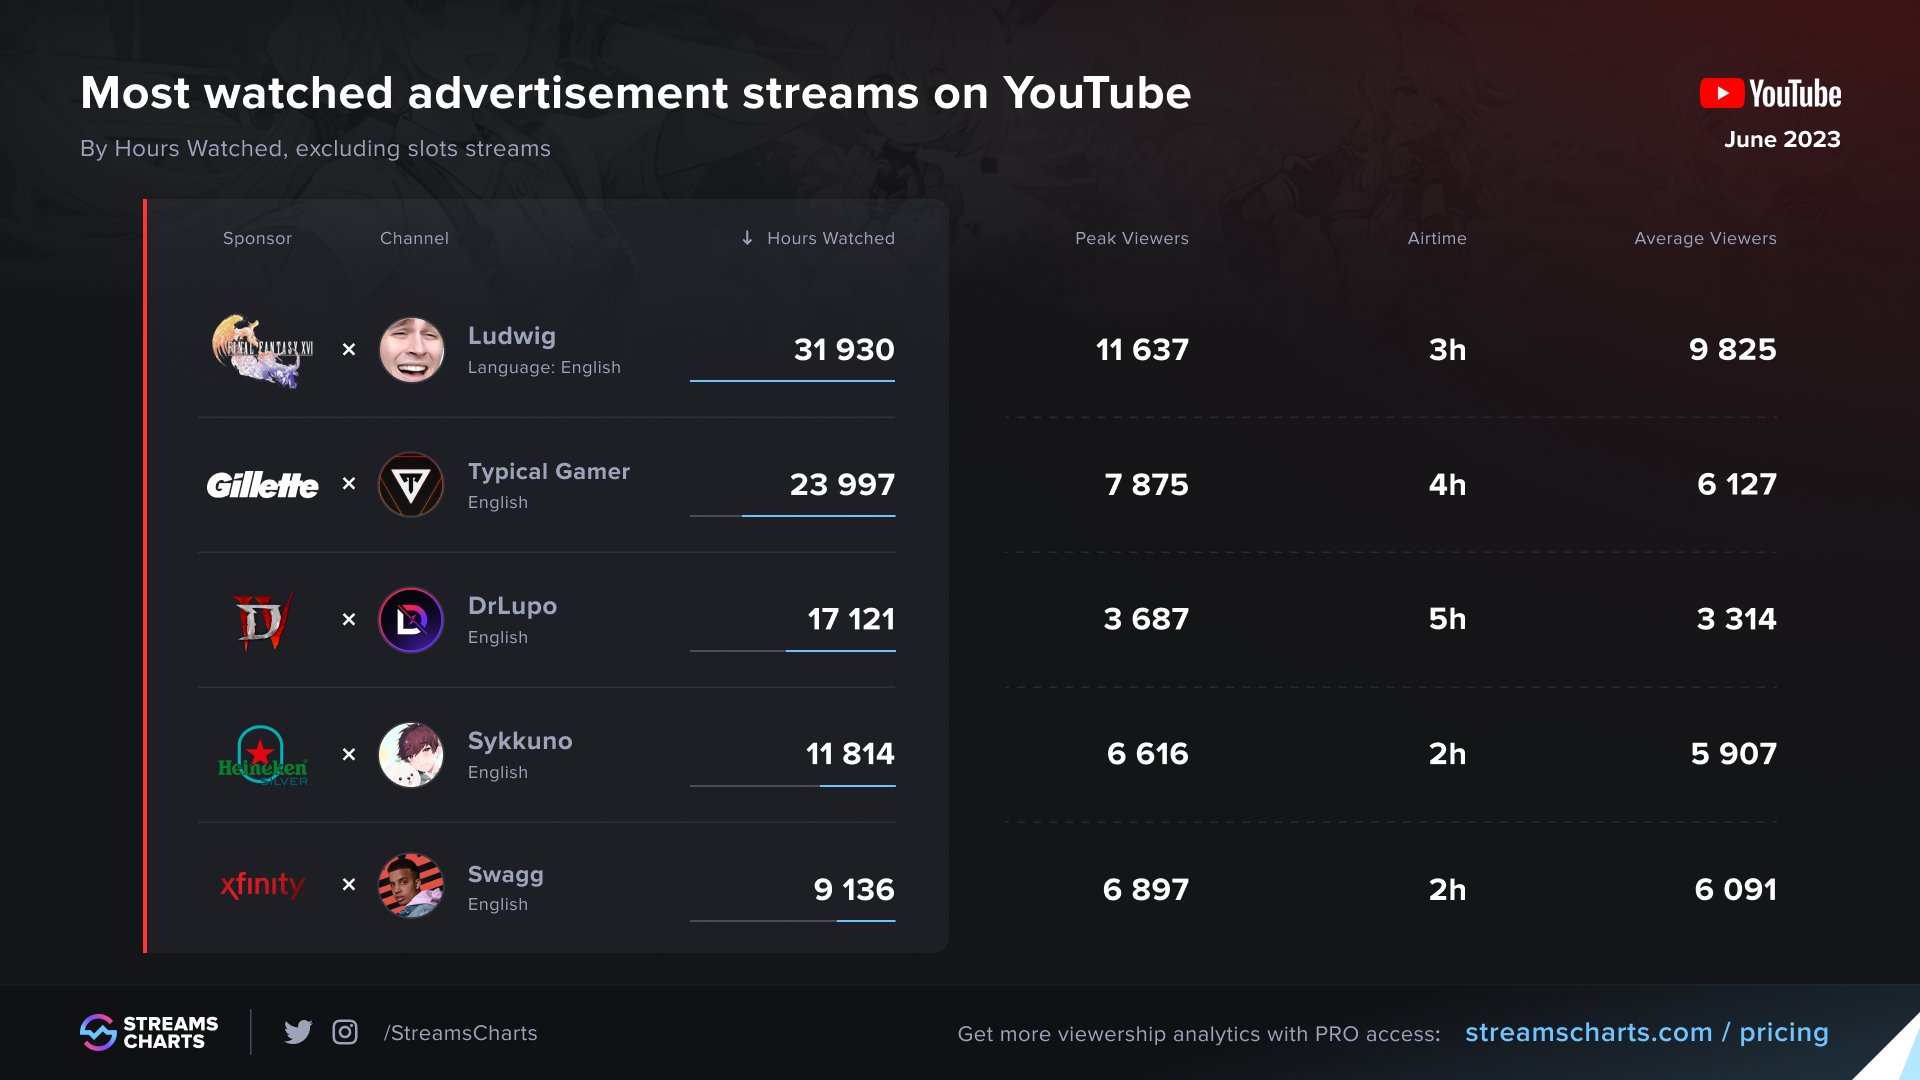Expand the Average Viewers column

tap(1705, 238)
